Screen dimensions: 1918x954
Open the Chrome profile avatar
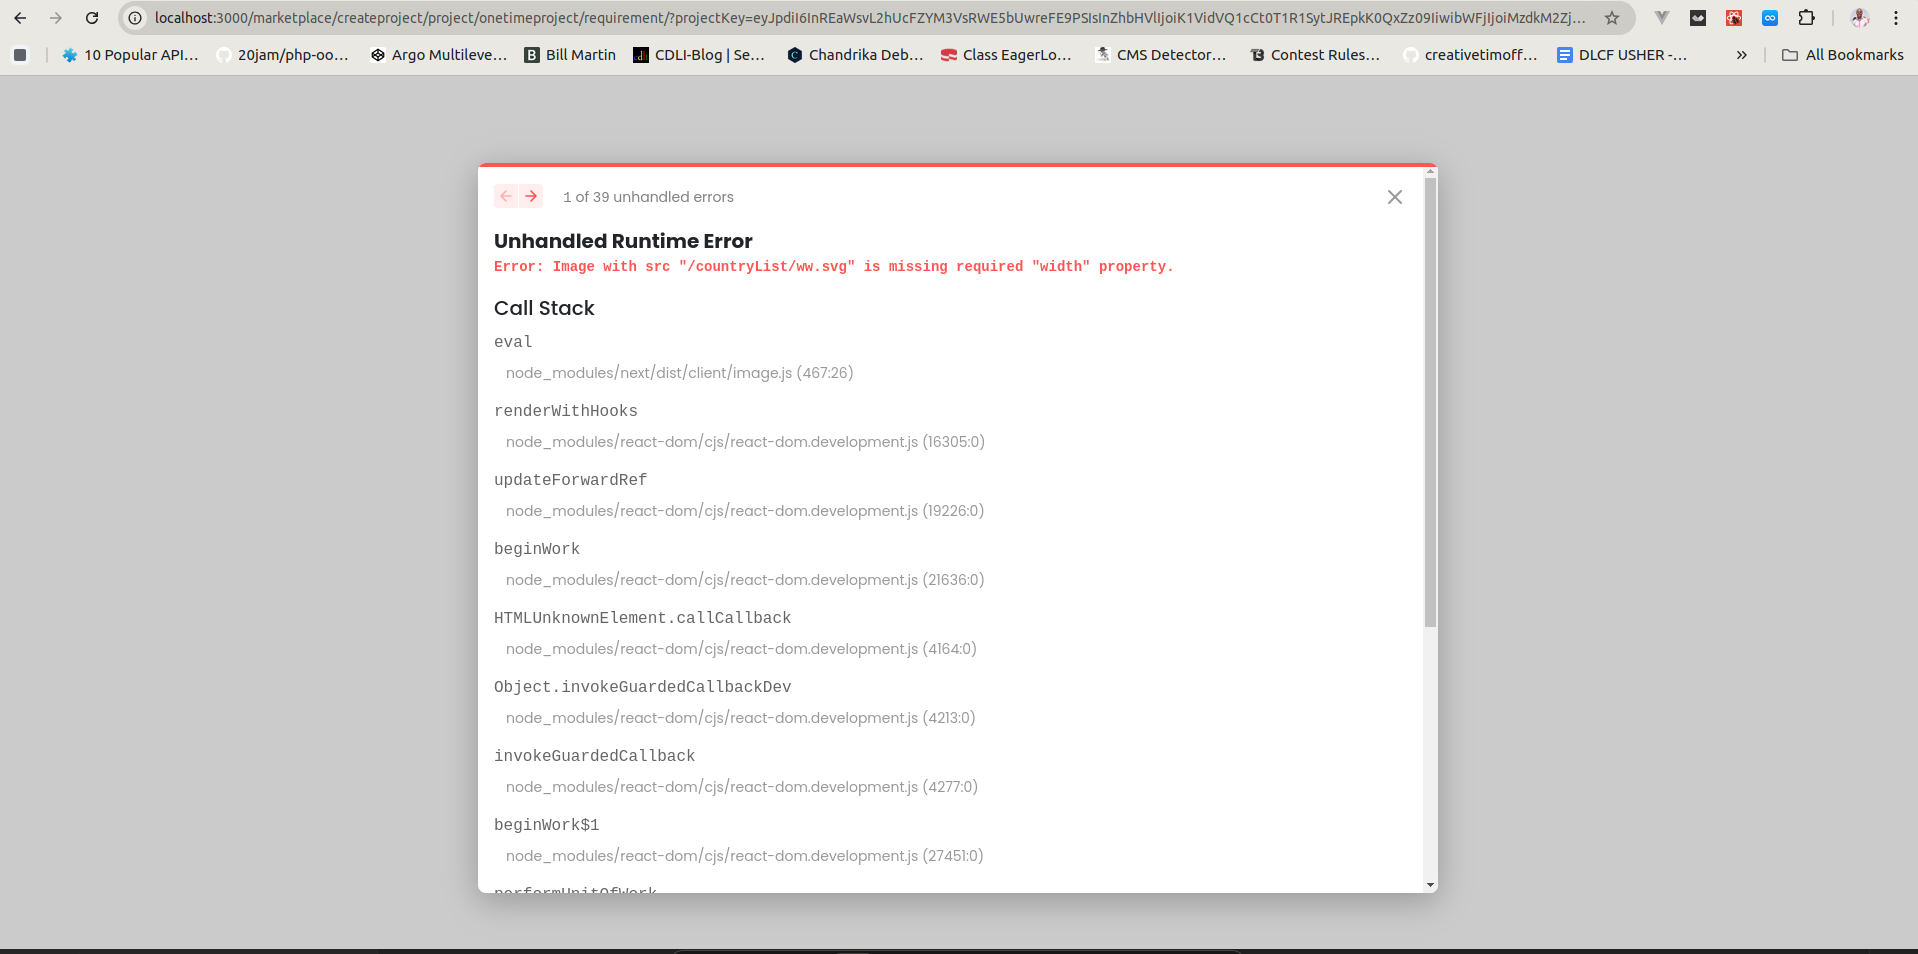1860,18
